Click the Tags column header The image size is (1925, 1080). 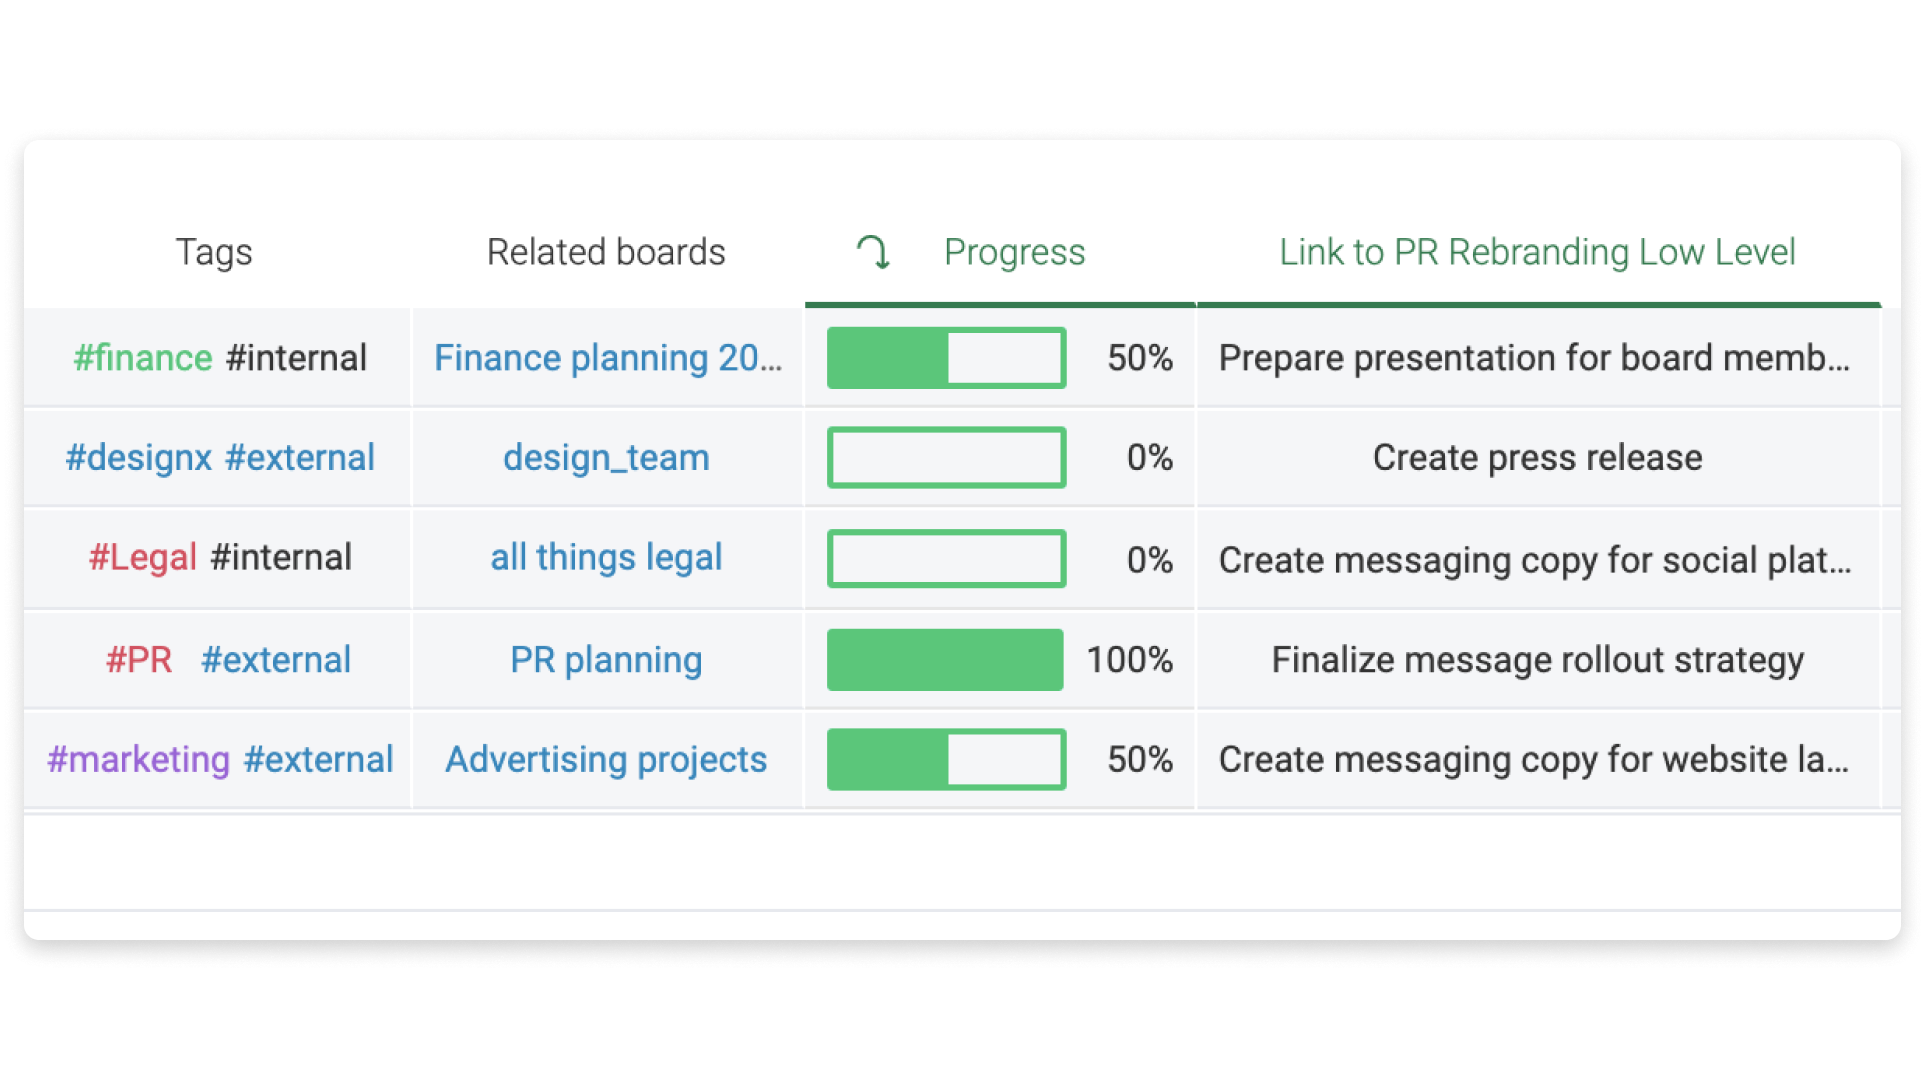214,252
